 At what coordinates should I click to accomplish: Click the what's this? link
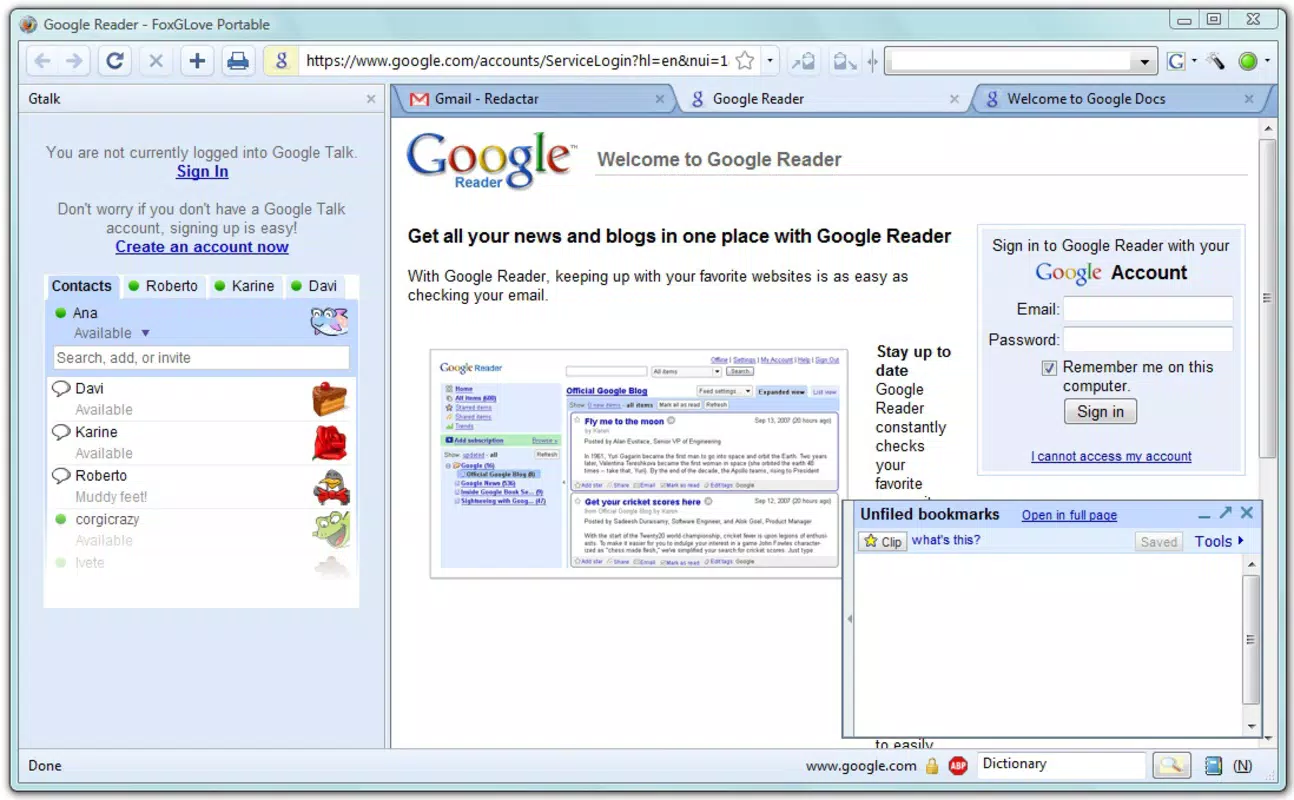click(x=946, y=540)
